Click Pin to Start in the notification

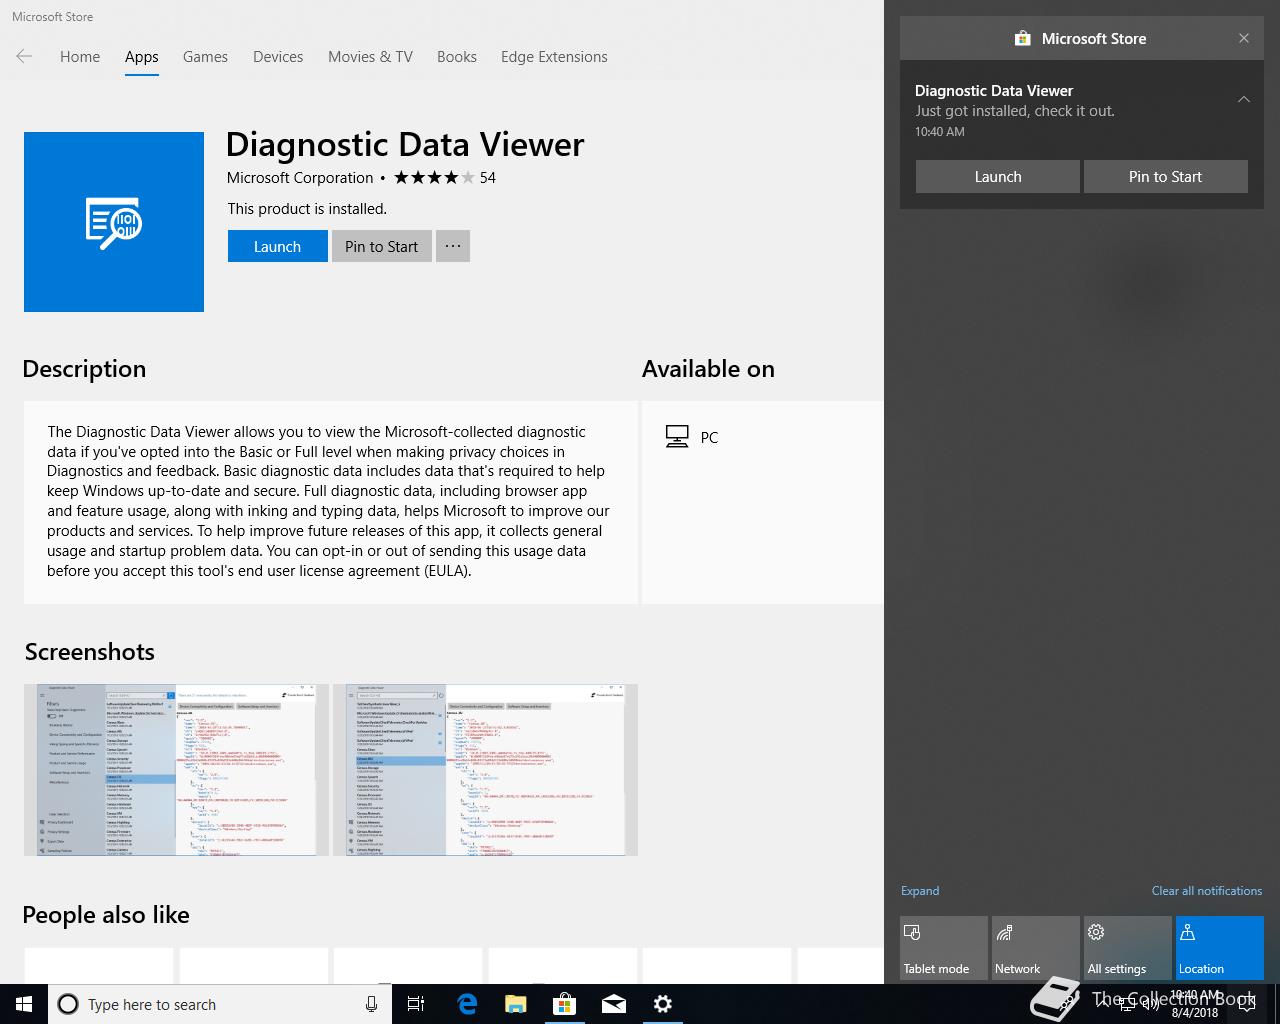(1165, 176)
